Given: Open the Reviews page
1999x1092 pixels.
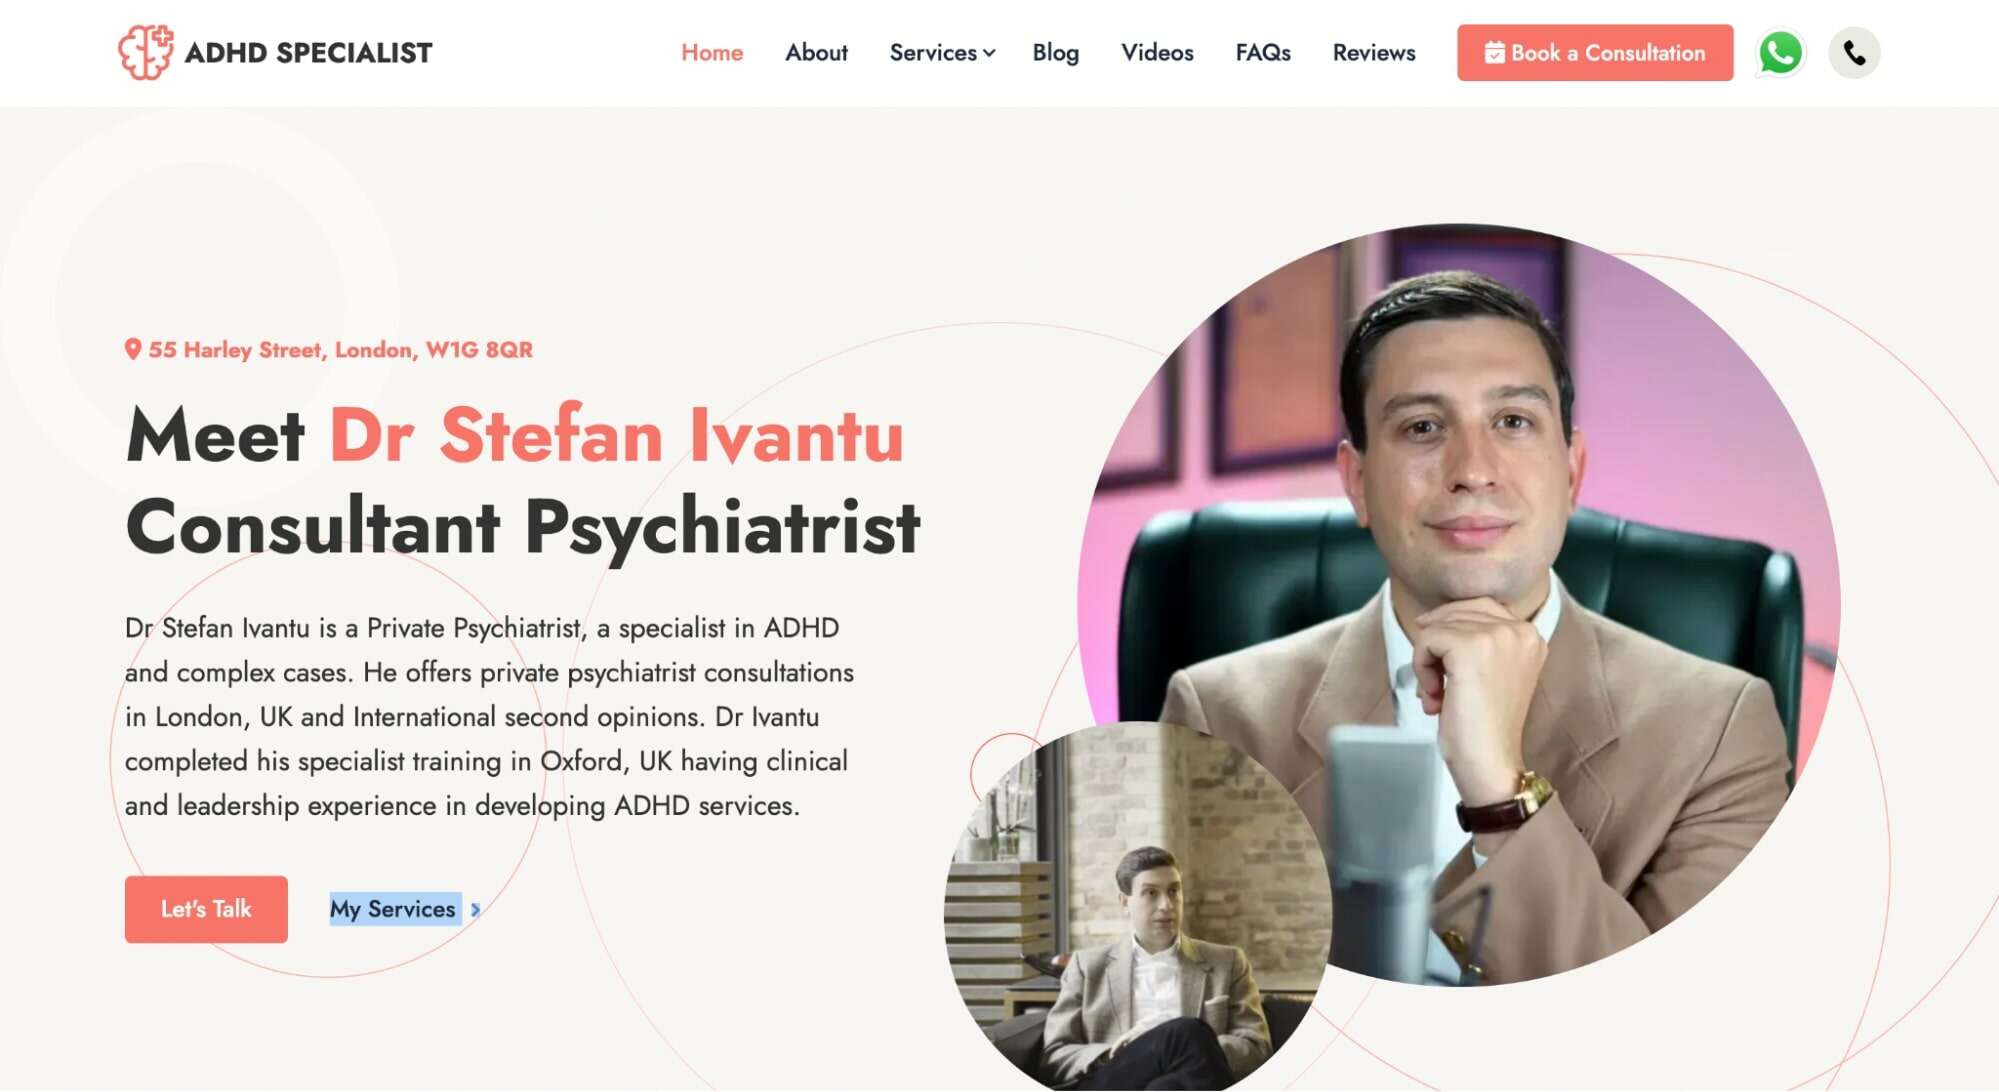Looking at the screenshot, I should tap(1374, 53).
